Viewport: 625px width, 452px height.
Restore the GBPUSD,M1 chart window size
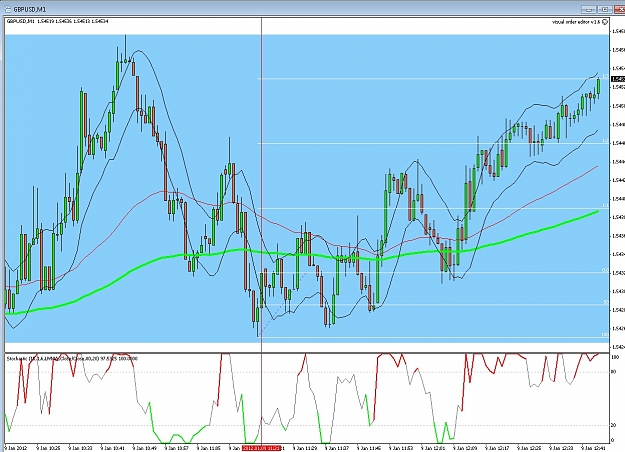click(605, 9)
